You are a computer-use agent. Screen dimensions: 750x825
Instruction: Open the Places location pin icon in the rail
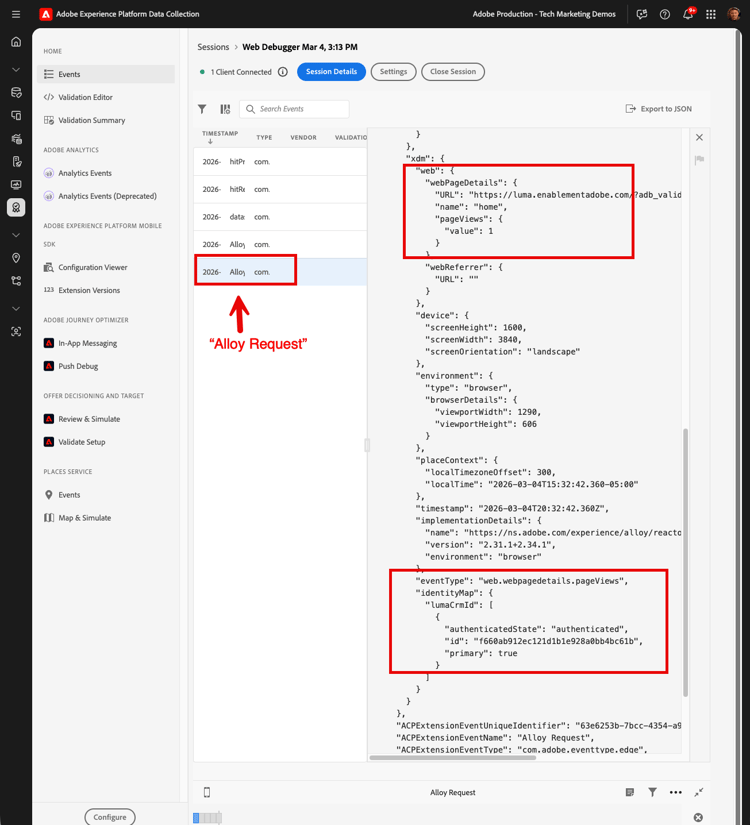click(x=16, y=257)
